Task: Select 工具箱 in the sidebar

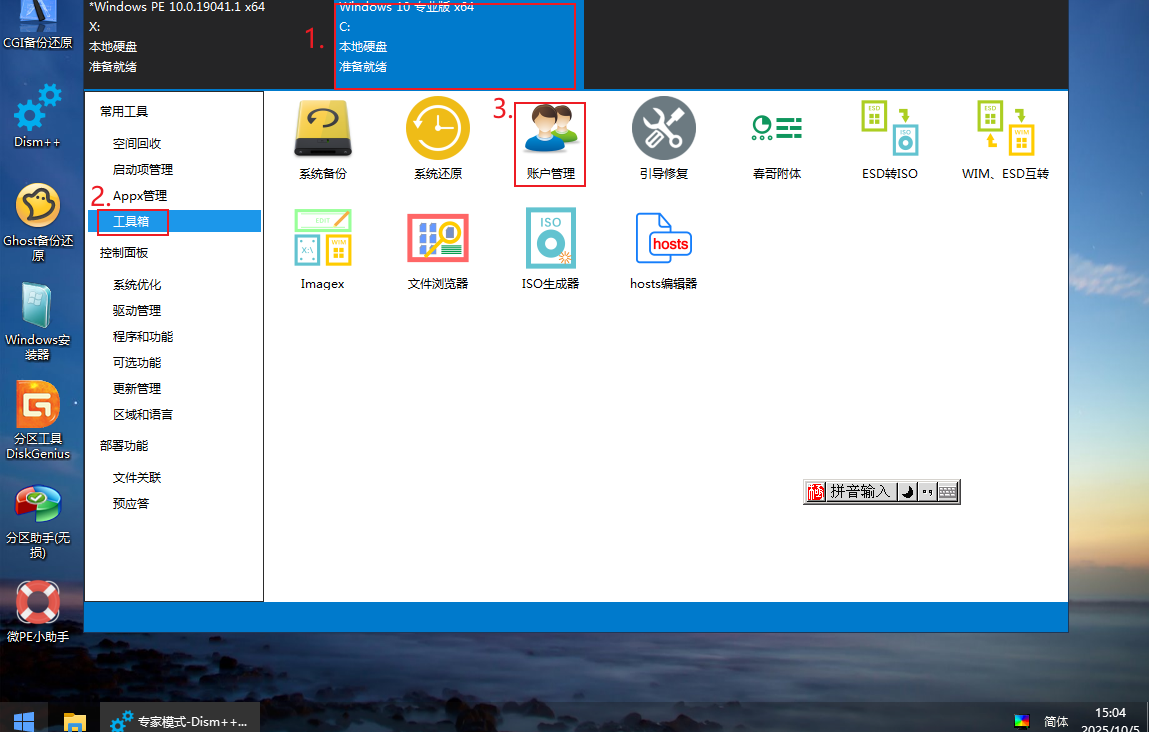Action: pyautogui.click(x=174, y=221)
